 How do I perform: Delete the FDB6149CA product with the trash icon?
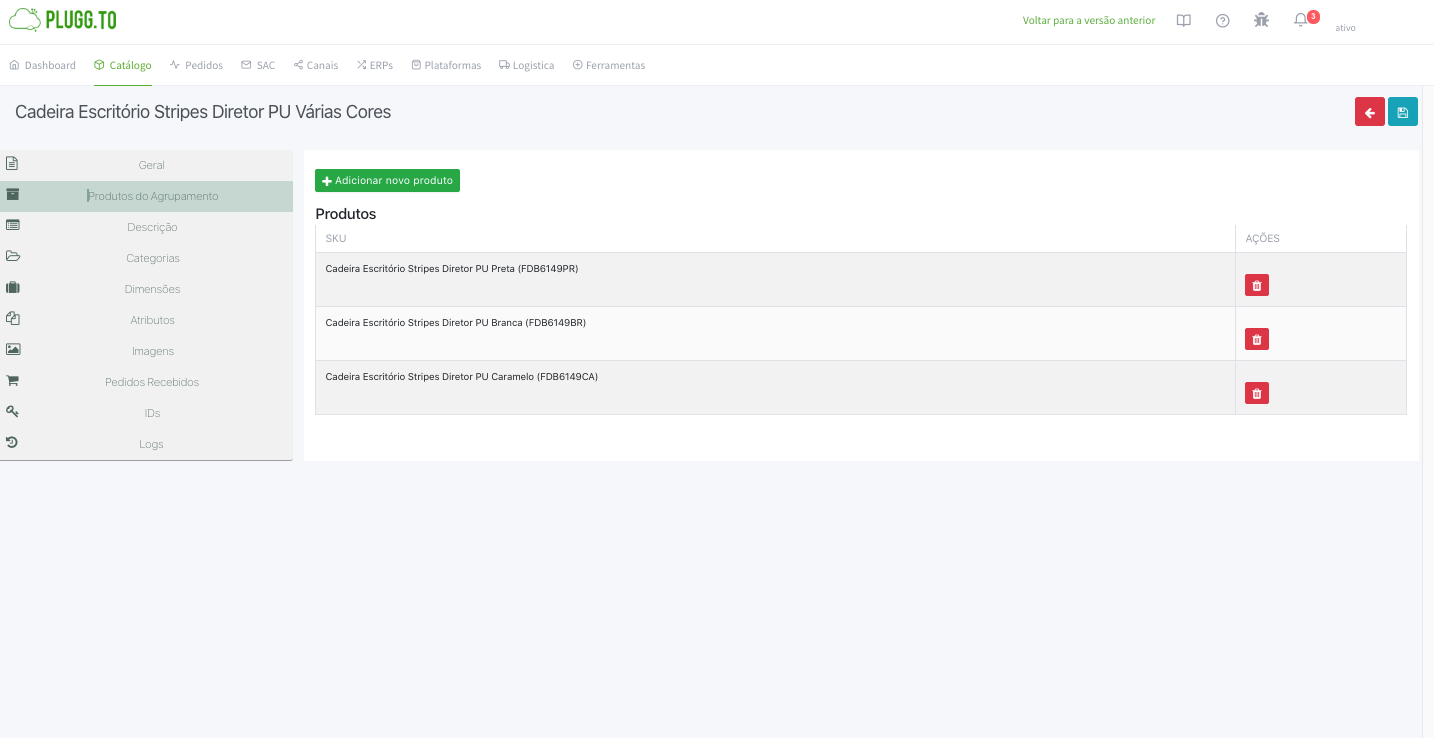pyautogui.click(x=1256, y=393)
